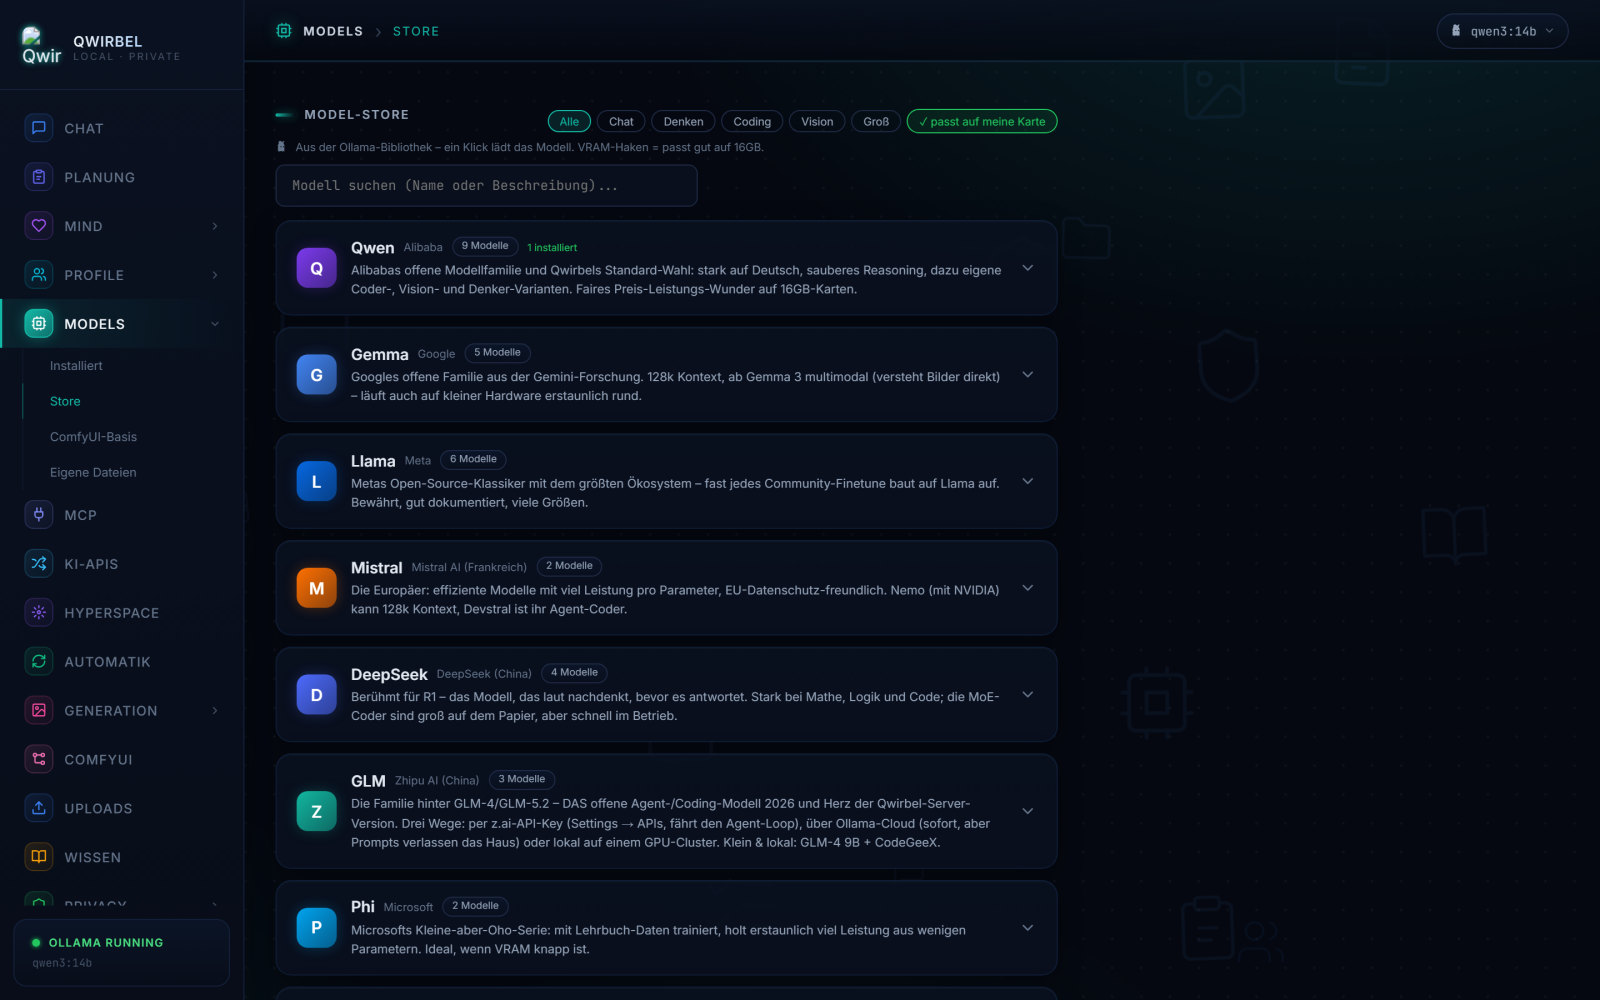1600x1000 pixels.
Task: Filter models by Chat
Action: coord(621,122)
